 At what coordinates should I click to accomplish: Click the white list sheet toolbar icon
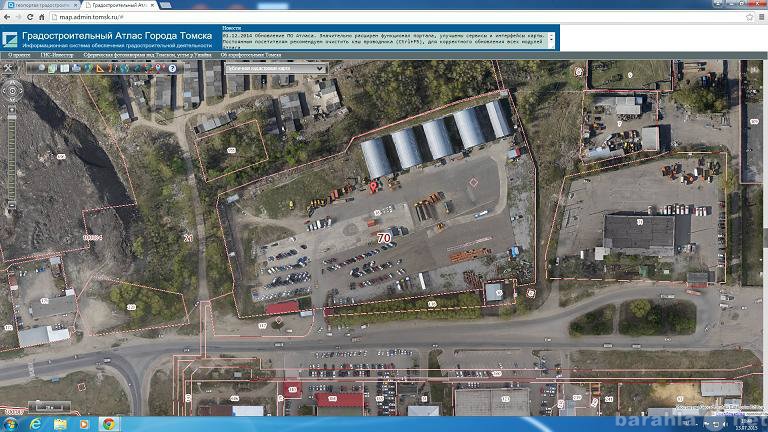[64, 68]
